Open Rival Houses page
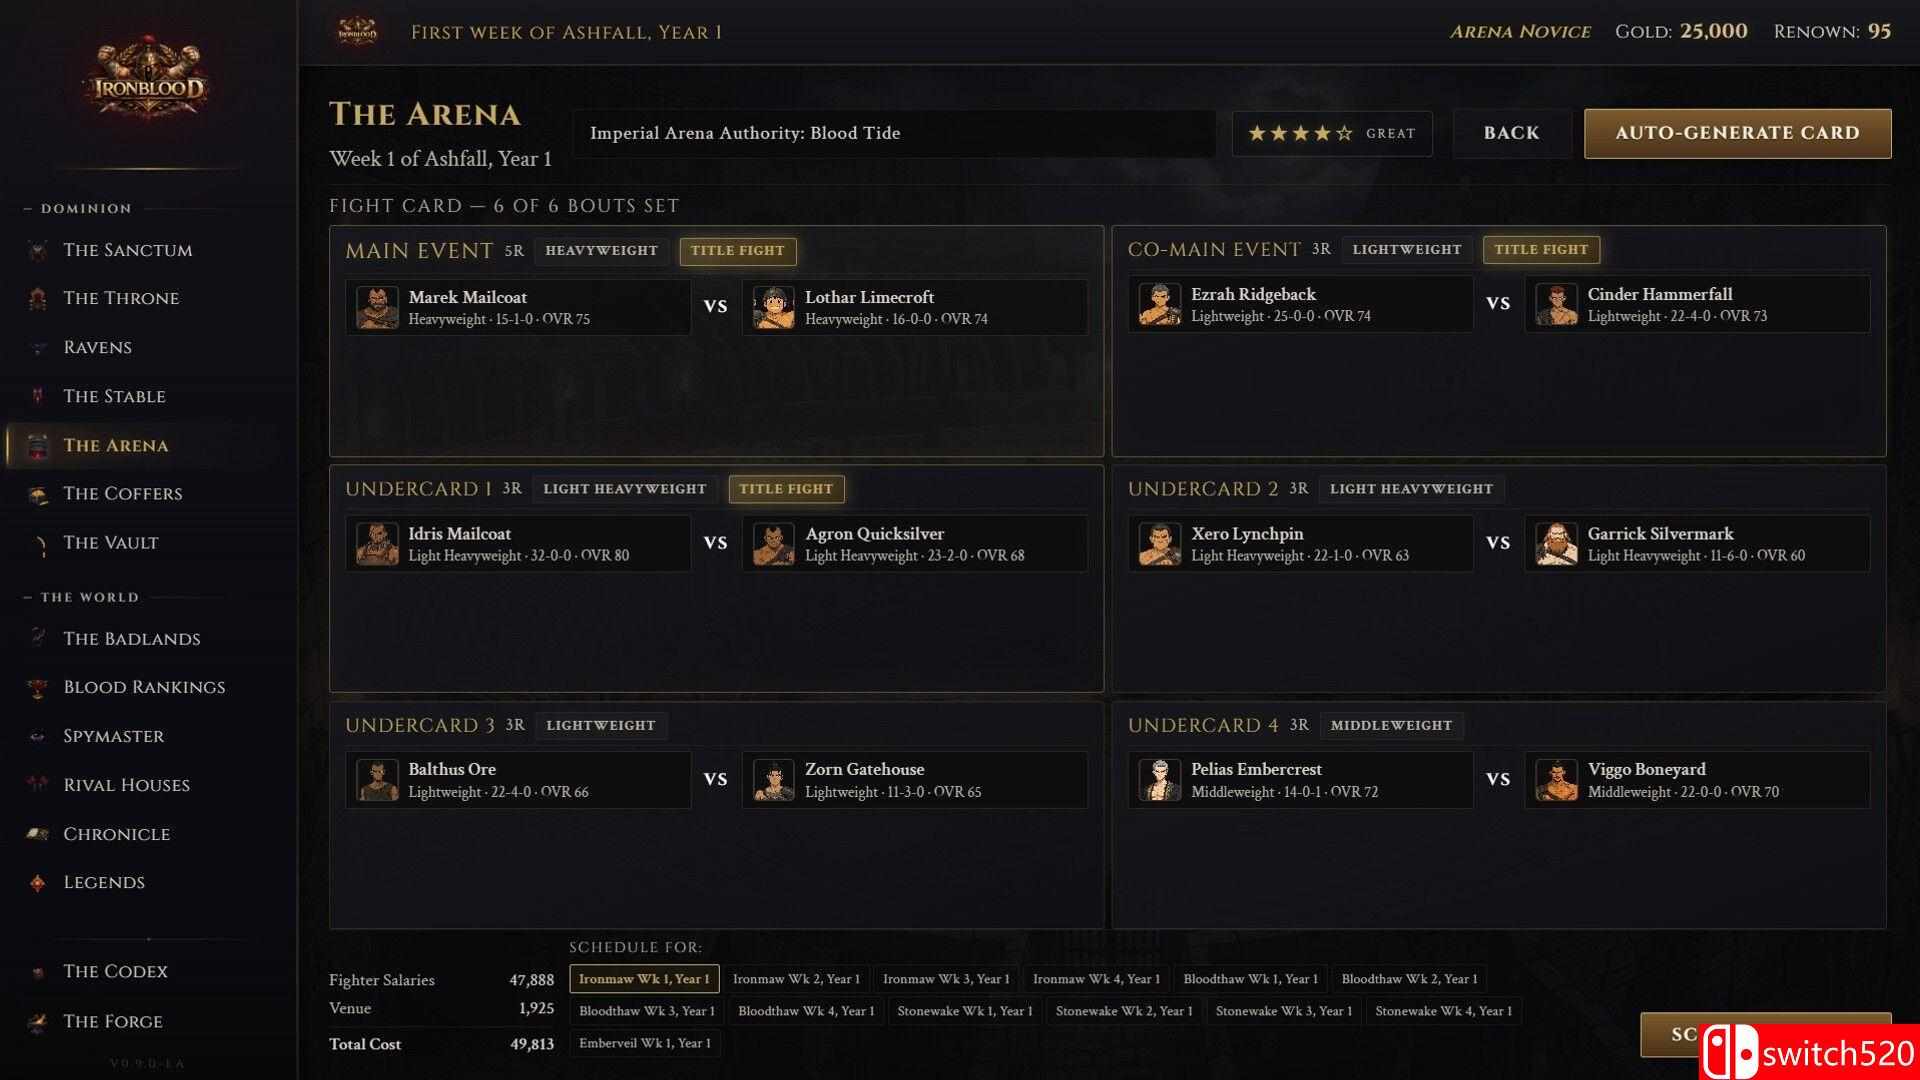This screenshot has height=1080, width=1920. 150,785
